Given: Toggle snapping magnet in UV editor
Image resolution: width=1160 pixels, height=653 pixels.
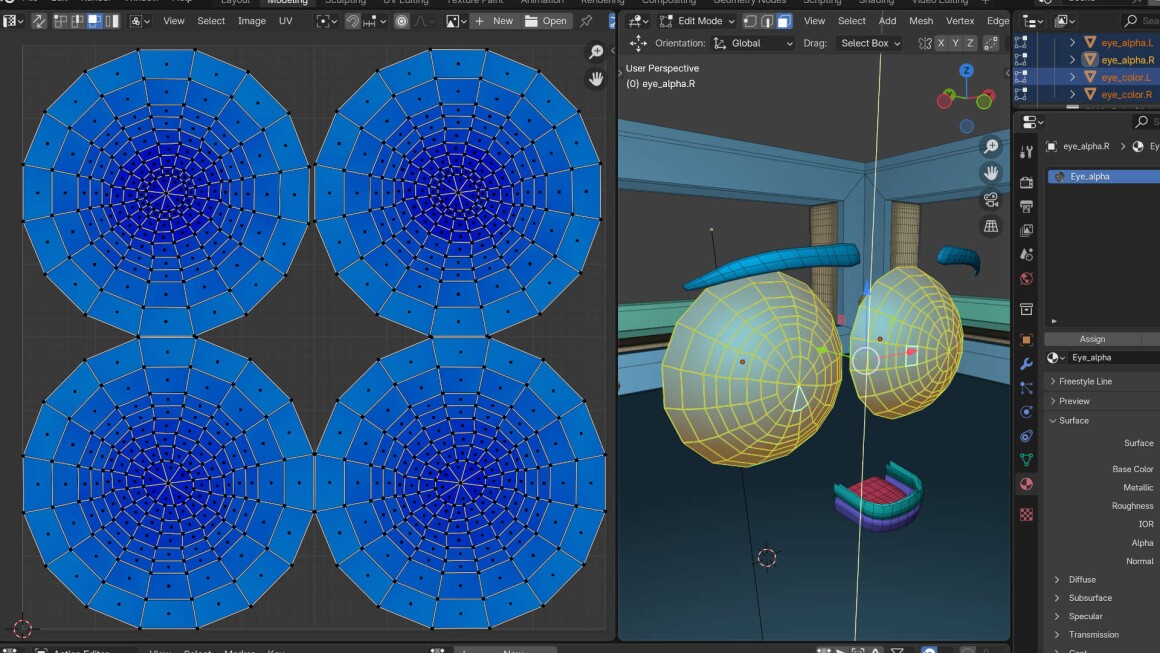Looking at the screenshot, I should pyautogui.click(x=352, y=21).
